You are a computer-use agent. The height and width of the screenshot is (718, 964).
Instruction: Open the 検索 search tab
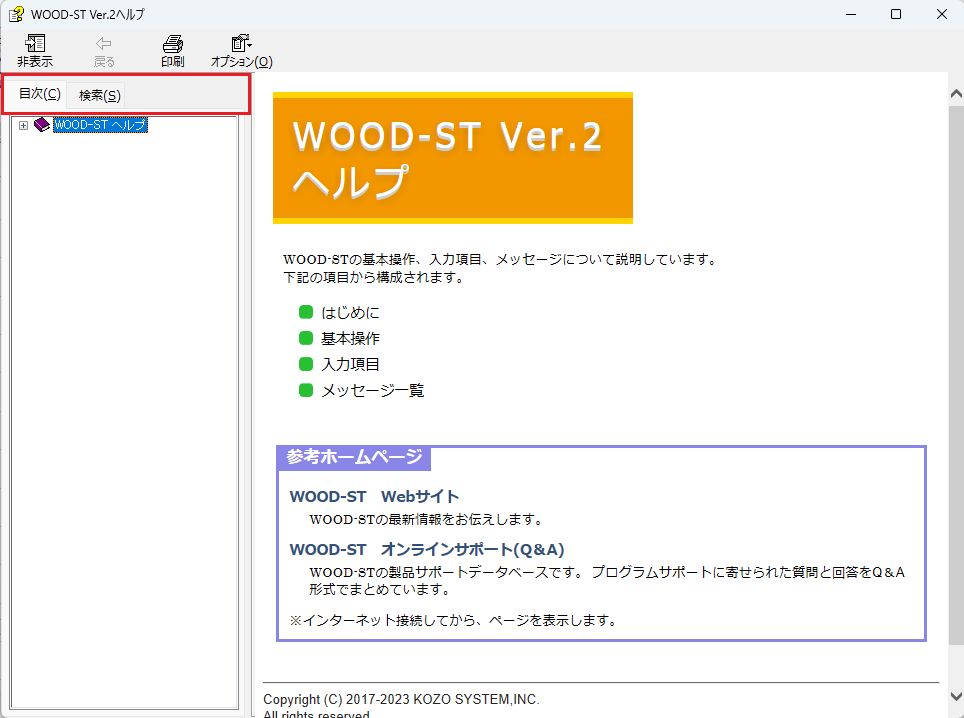pyautogui.click(x=100, y=96)
